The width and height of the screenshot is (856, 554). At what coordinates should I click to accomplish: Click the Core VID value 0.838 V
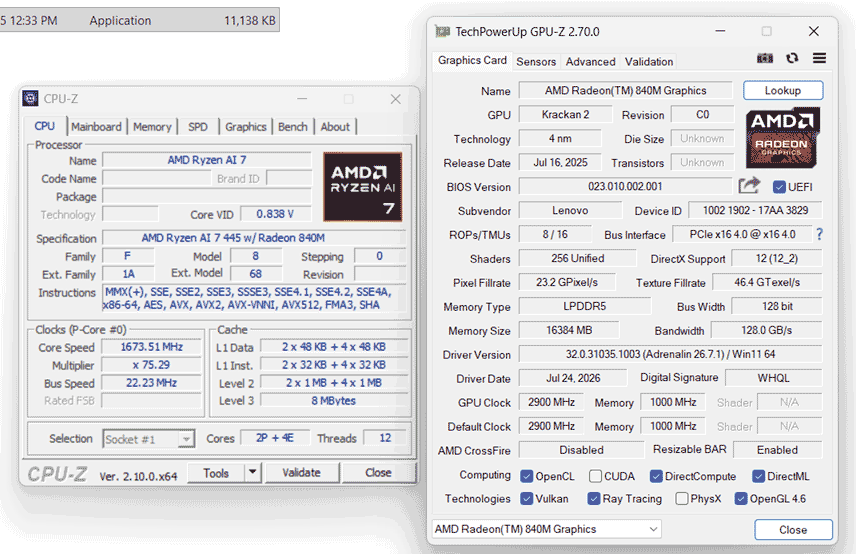coord(276,214)
